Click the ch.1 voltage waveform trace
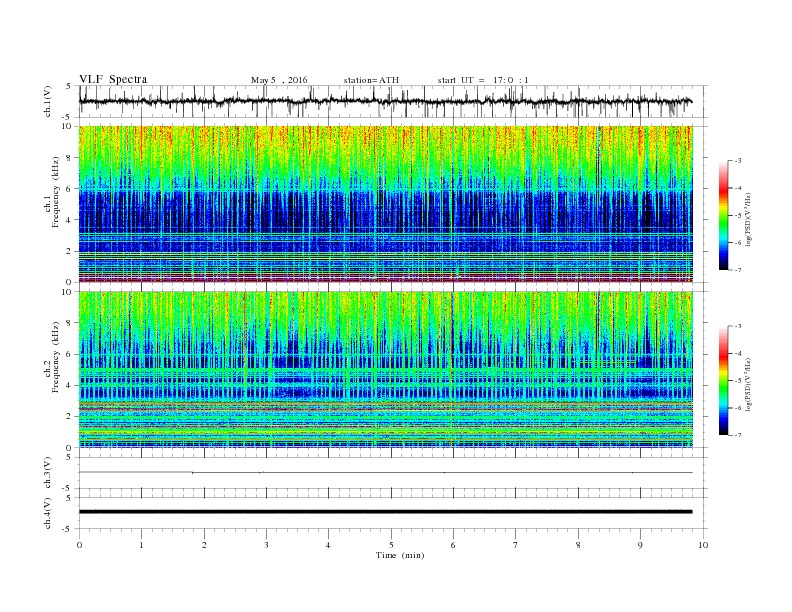Screen dimensions: 792x612 385,101
